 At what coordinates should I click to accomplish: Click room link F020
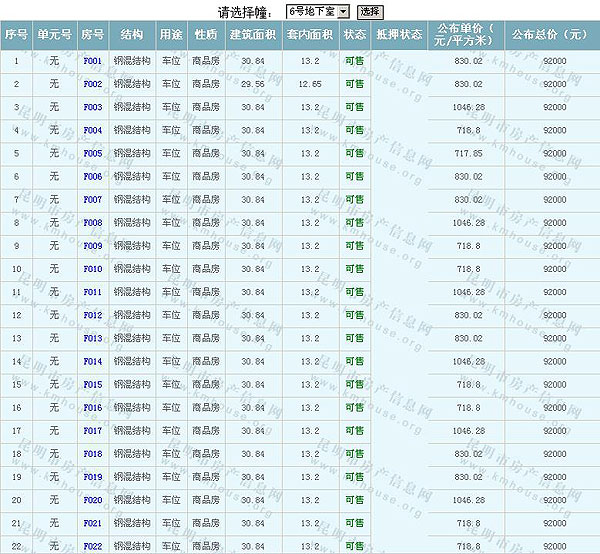tap(92, 500)
